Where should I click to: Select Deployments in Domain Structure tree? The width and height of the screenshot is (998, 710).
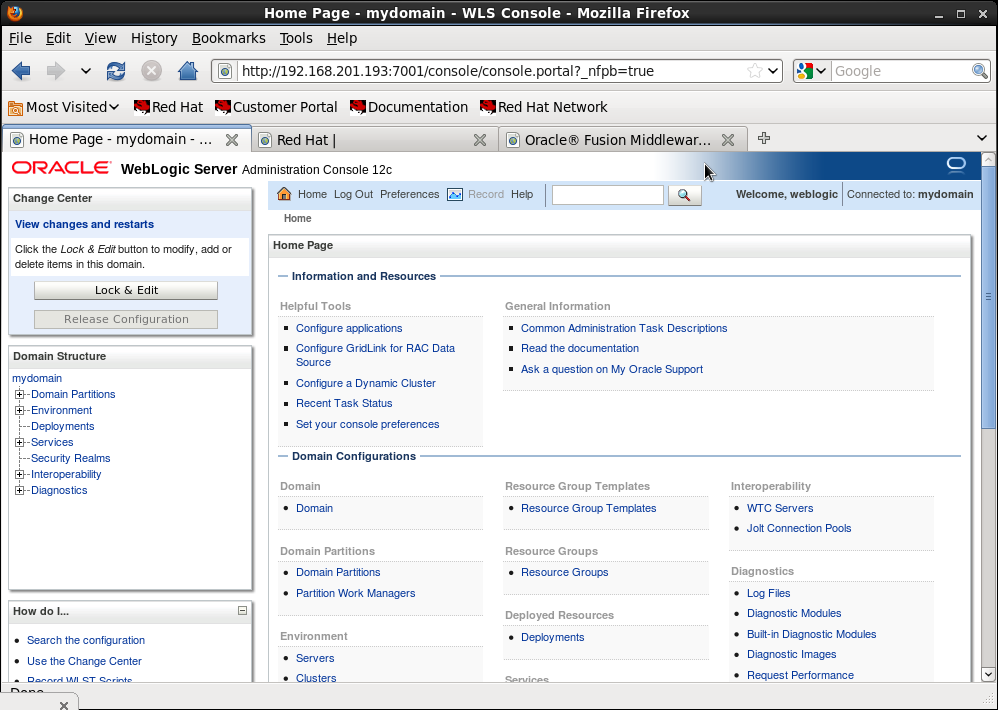point(62,426)
